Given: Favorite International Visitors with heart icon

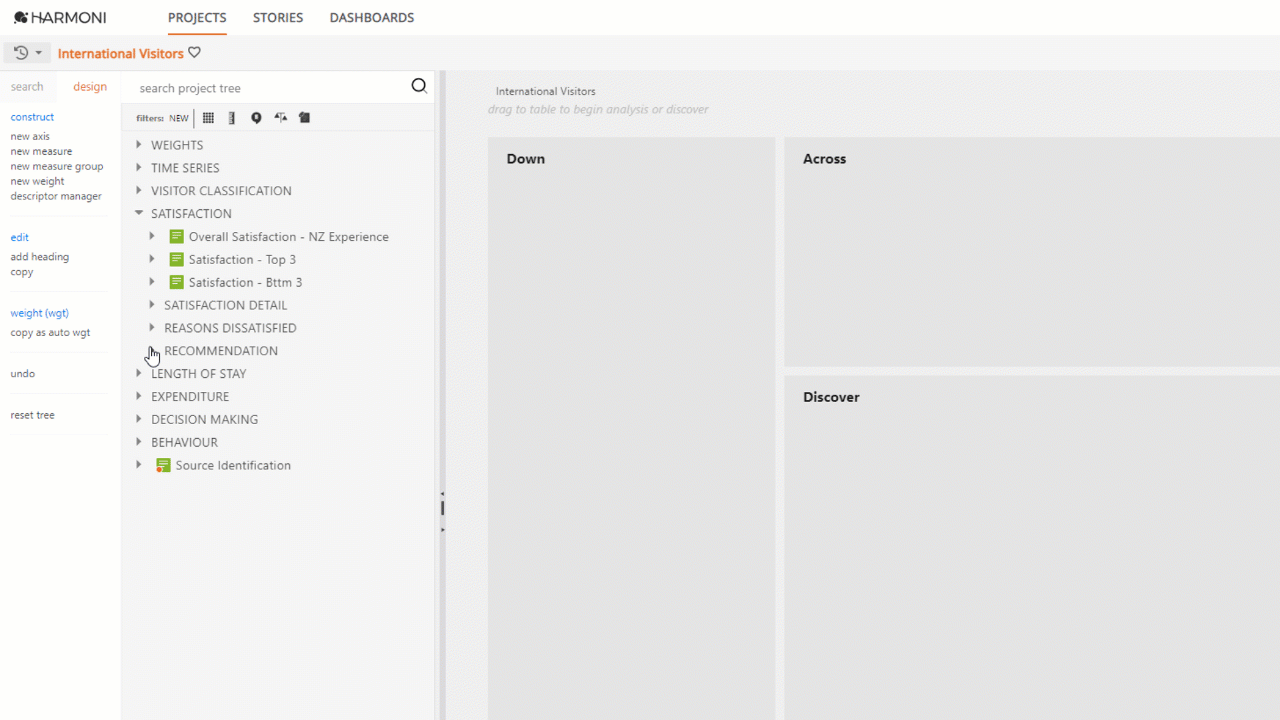Looking at the screenshot, I should click(x=195, y=53).
